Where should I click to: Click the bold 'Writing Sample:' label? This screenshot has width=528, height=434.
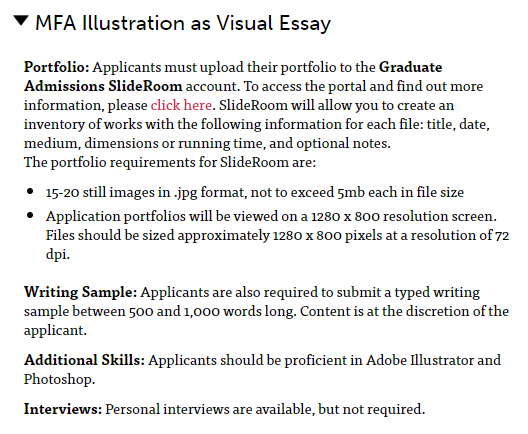pyautogui.click(x=80, y=292)
